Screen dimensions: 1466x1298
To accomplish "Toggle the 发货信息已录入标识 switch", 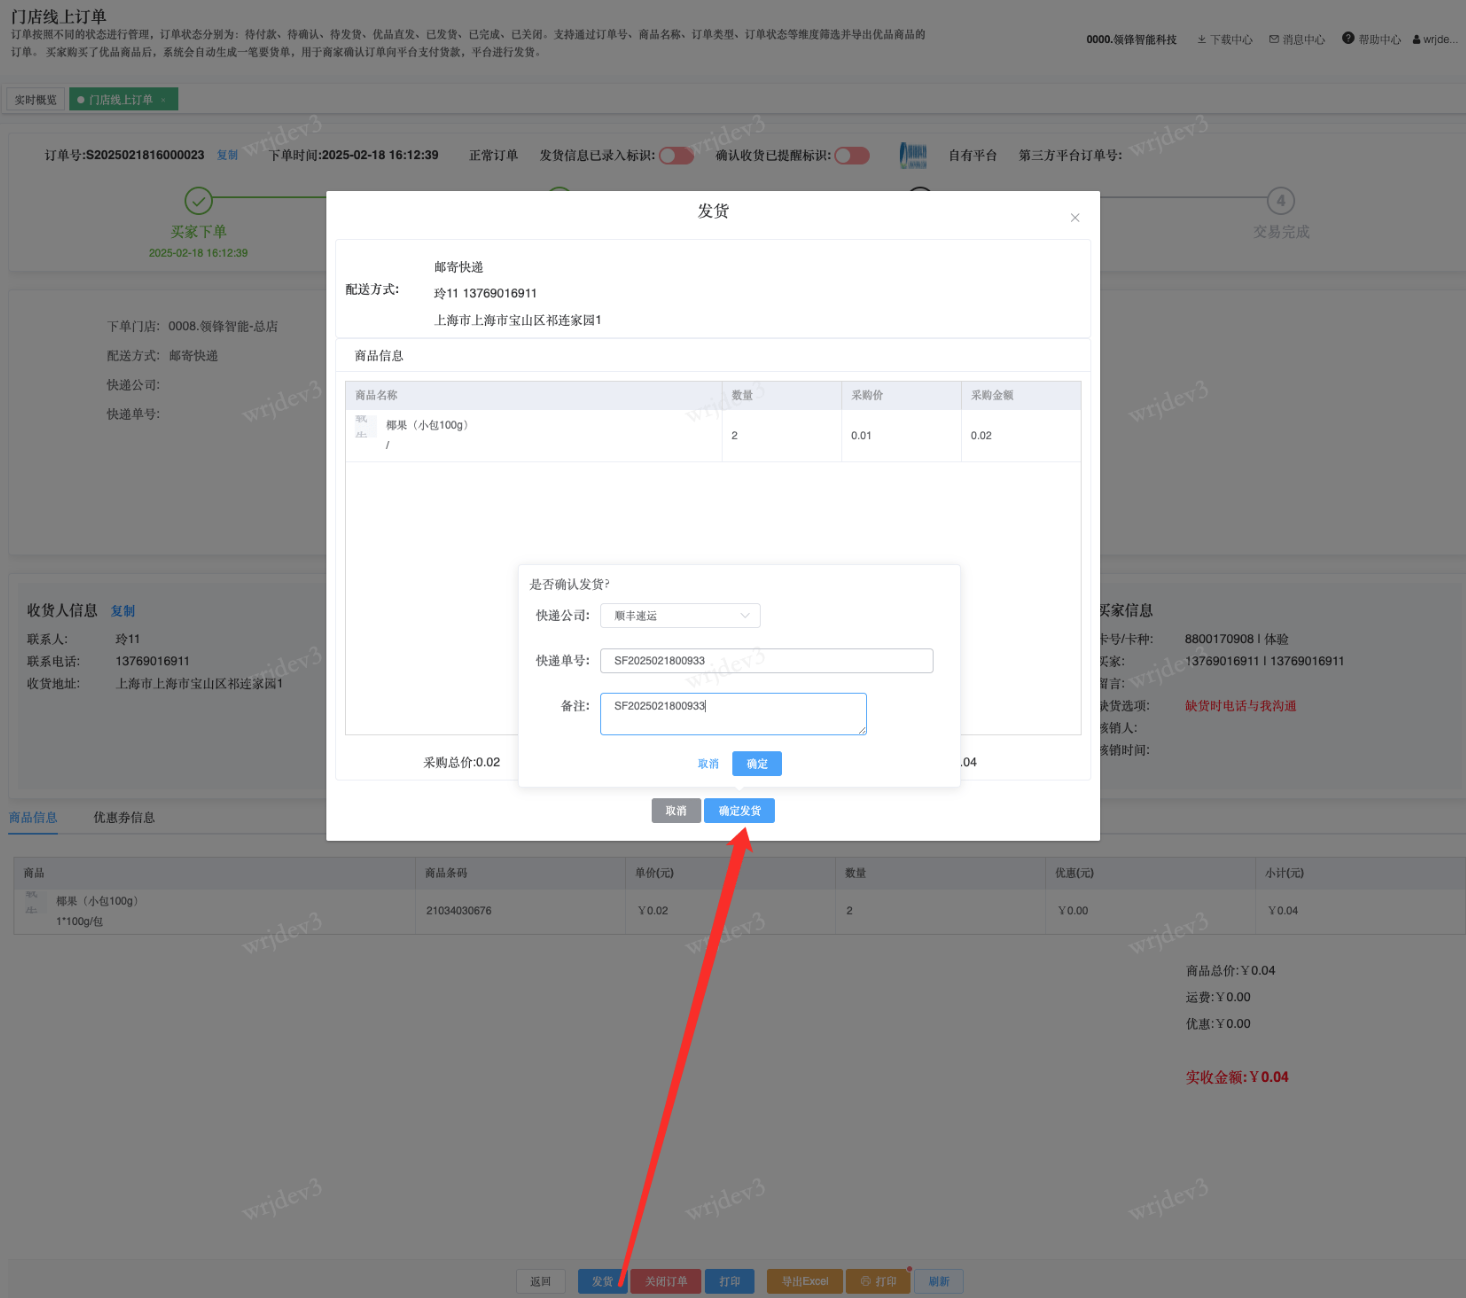I will pyautogui.click(x=676, y=155).
